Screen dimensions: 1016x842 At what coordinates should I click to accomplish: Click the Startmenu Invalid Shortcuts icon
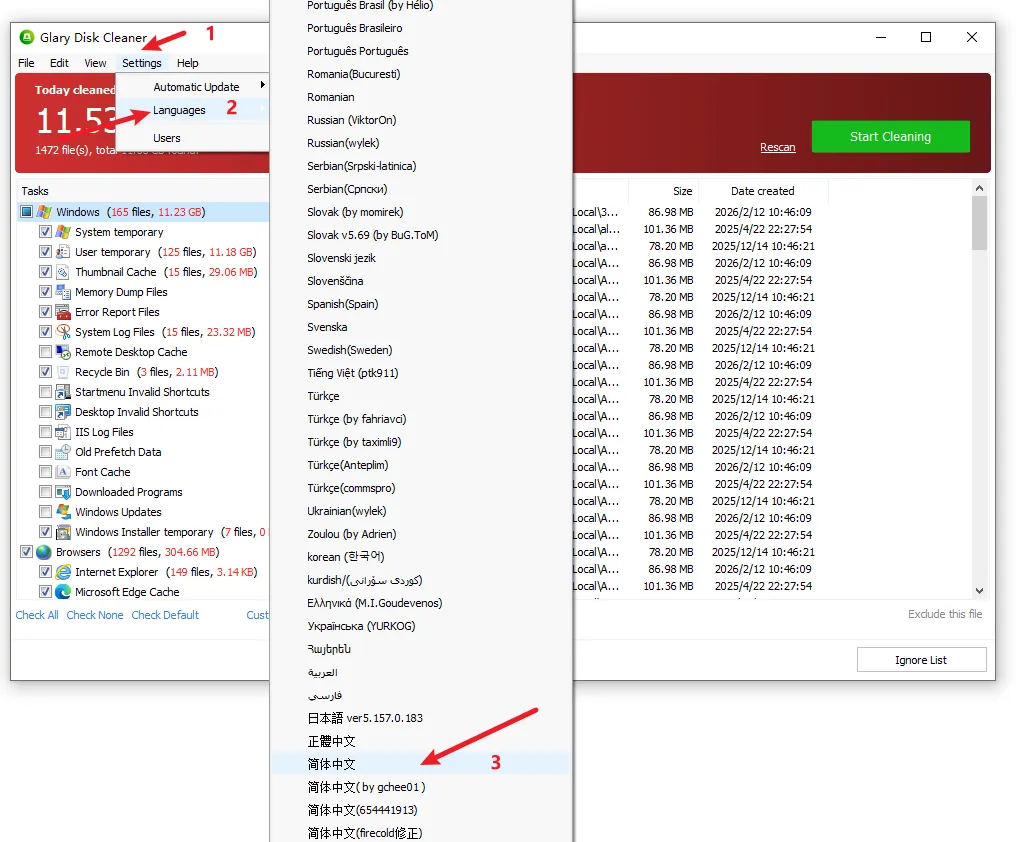click(x=63, y=392)
